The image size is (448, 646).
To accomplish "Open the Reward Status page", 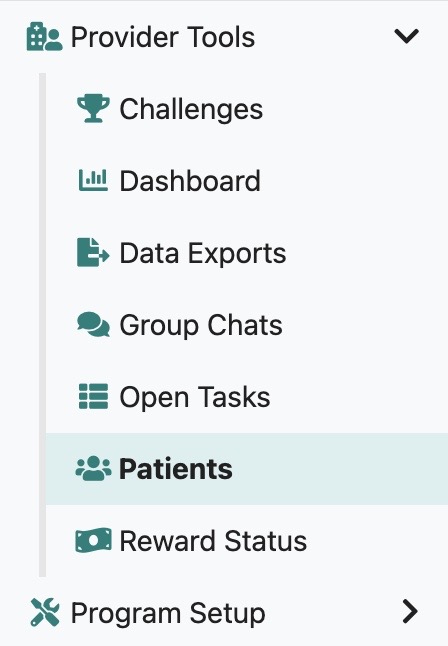I will pos(247,541).
